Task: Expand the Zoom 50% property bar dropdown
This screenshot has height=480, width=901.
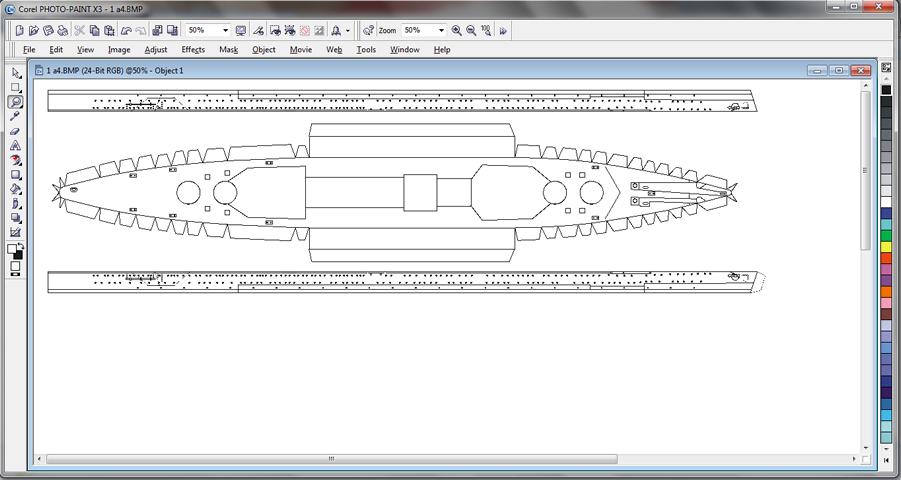Action: (x=441, y=31)
